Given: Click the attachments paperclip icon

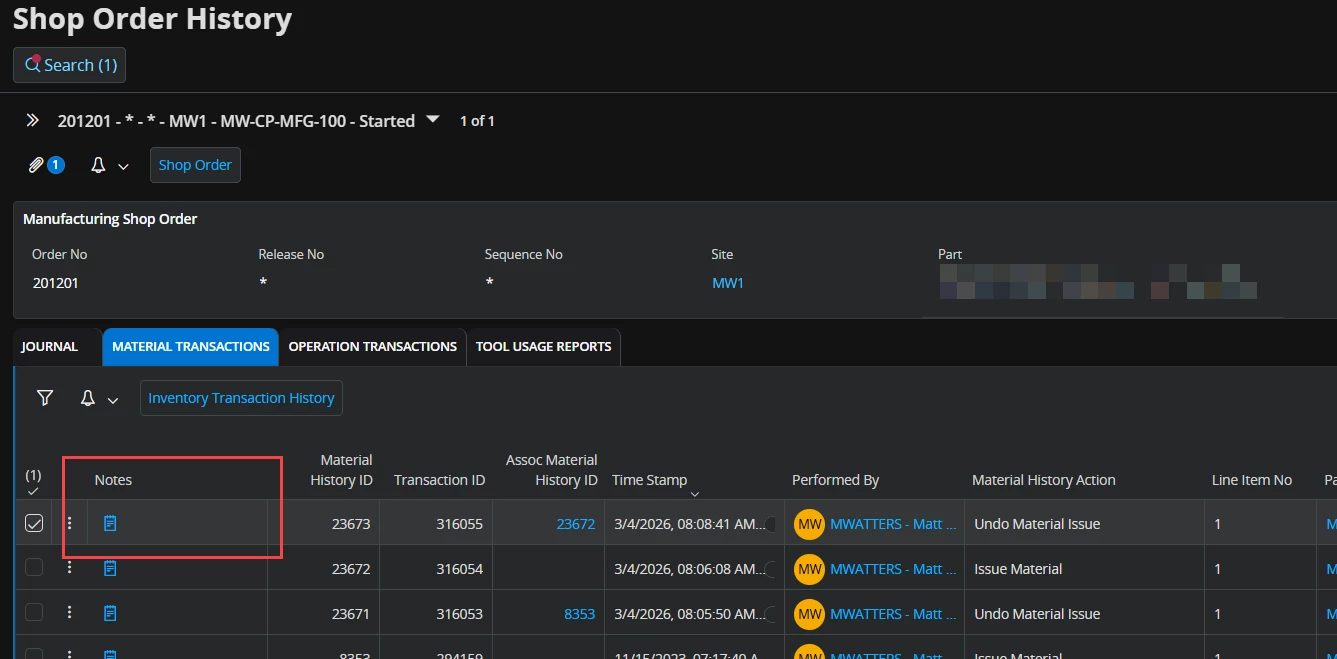Looking at the screenshot, I should (x=37, y=165).
